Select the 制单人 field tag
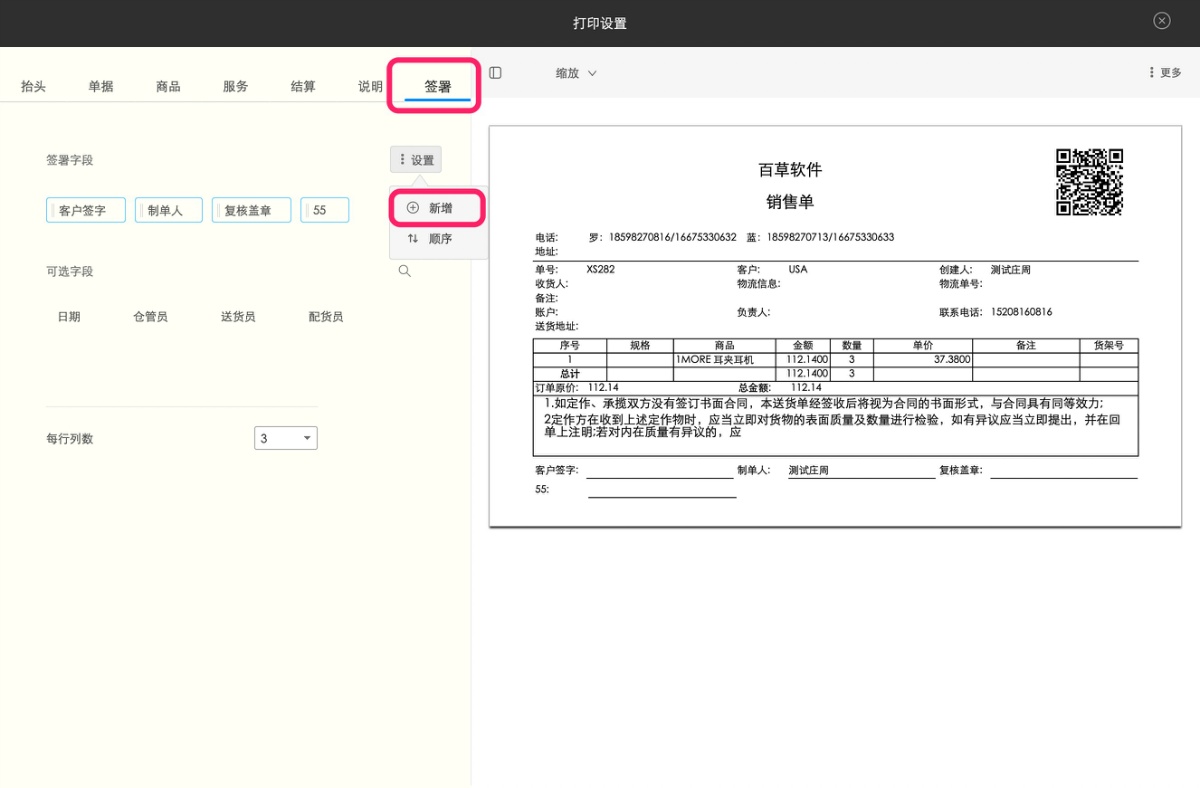The image size is (1200, 788). 169,210
